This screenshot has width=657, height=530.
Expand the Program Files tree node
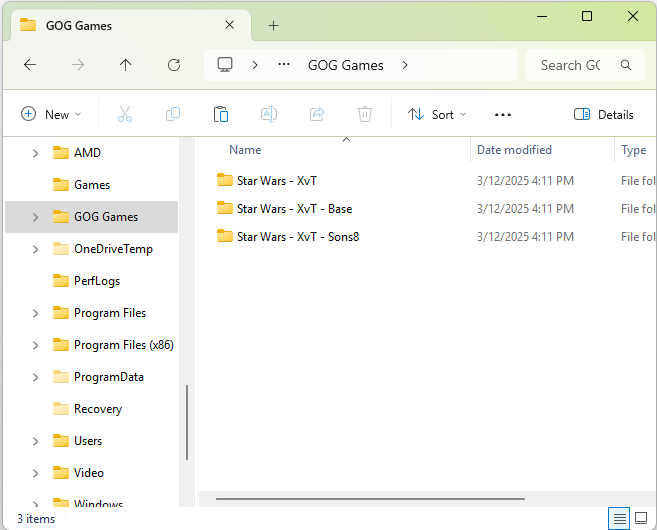click(x=35, y=313)
